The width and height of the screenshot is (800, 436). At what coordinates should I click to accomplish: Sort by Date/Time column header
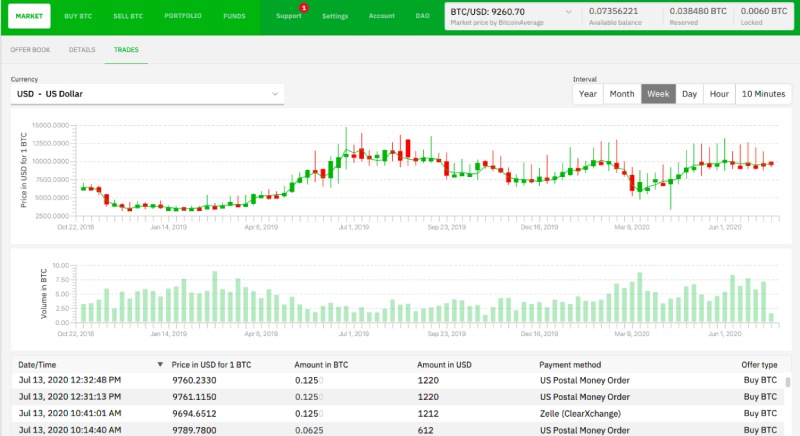point(37,365)
